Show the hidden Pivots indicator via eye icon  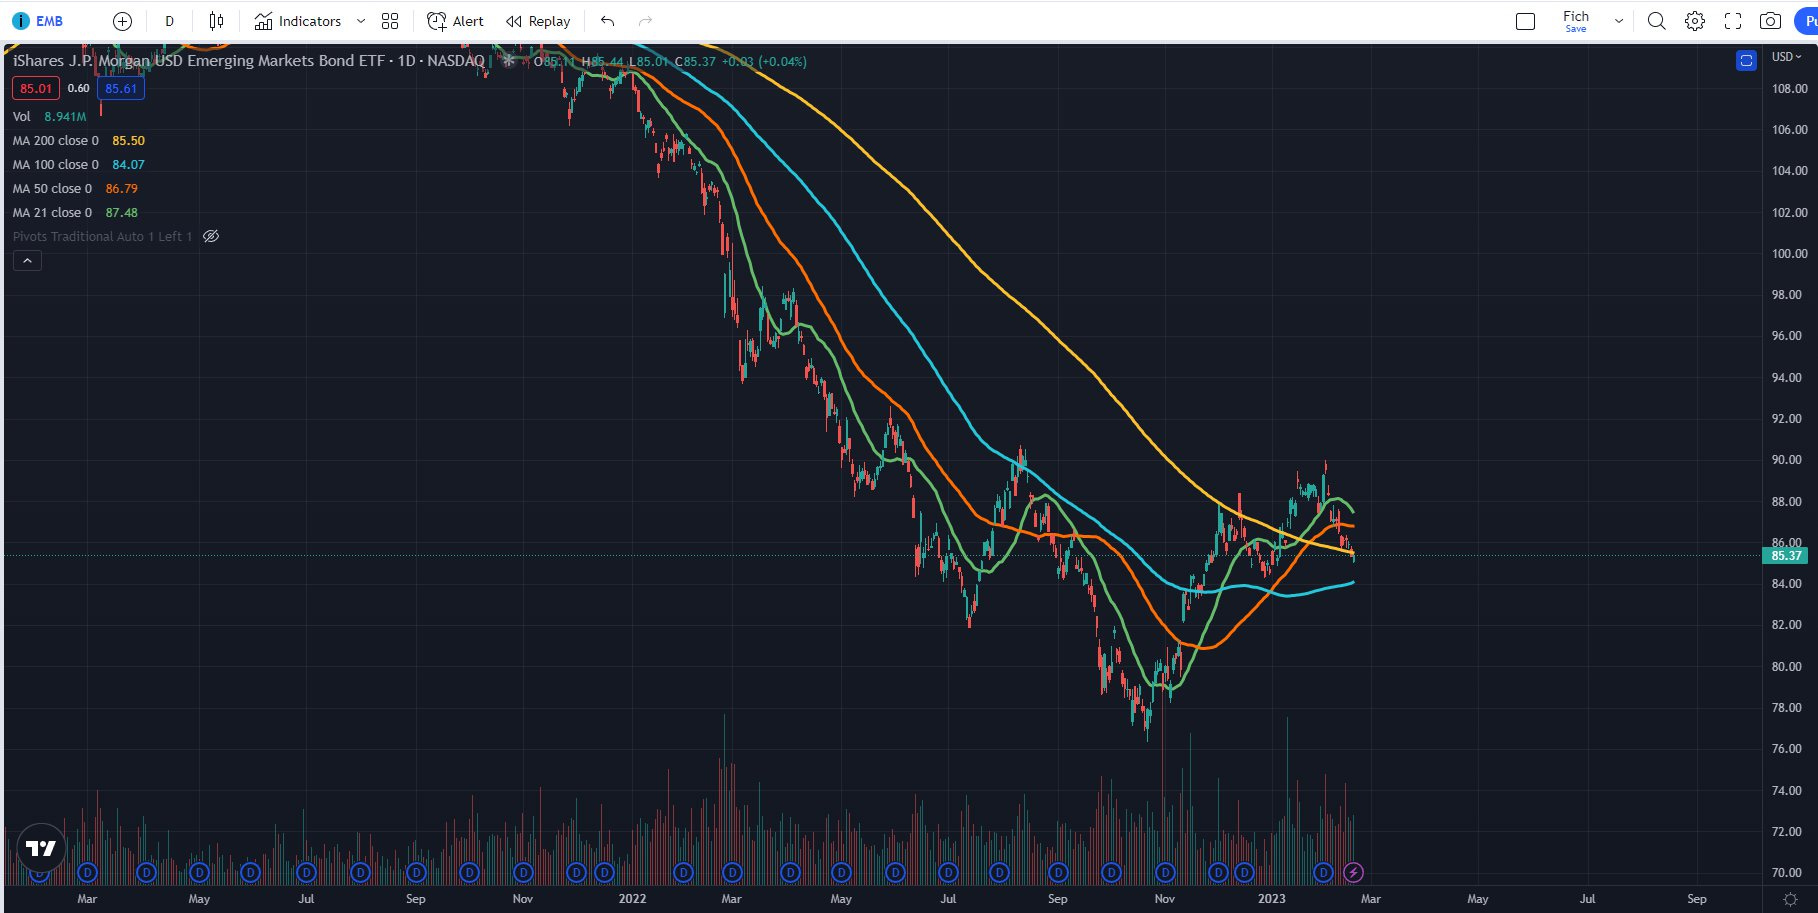point(211,236)
